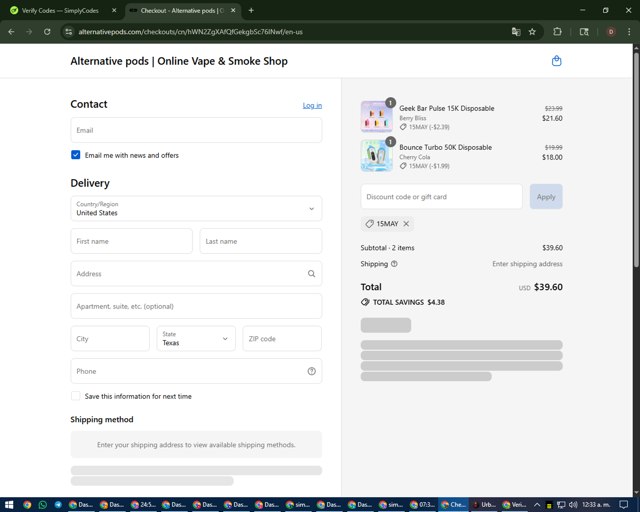
Task: Open the translate page icon in address bar
Action: pyautogui.click(x=516, y=32)
